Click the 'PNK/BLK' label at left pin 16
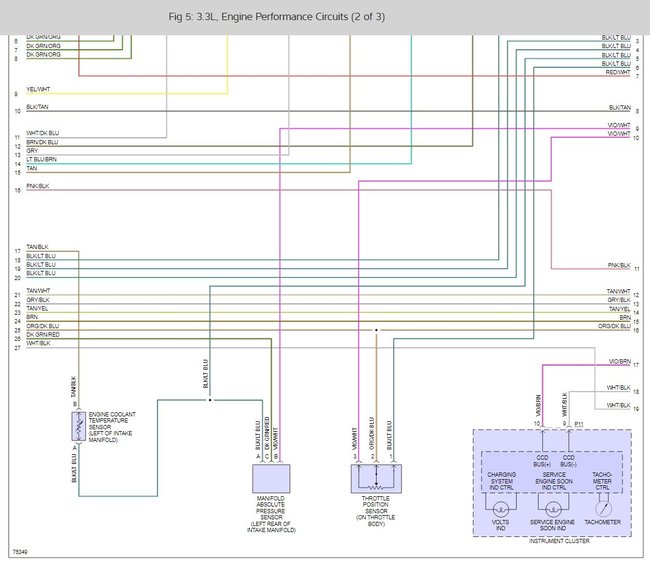This screenshot has height=565, width=650. coord(38,186)
